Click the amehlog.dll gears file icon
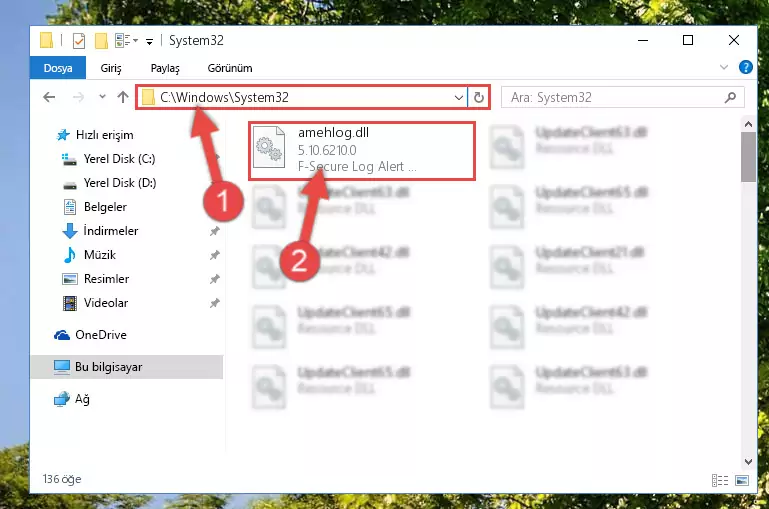 pos(269,147)
